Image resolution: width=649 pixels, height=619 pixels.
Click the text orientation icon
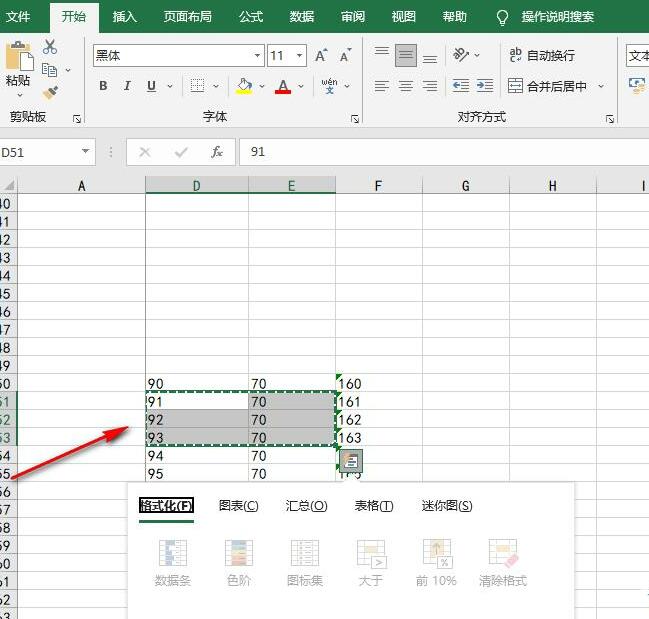click(x=461, y=55)
